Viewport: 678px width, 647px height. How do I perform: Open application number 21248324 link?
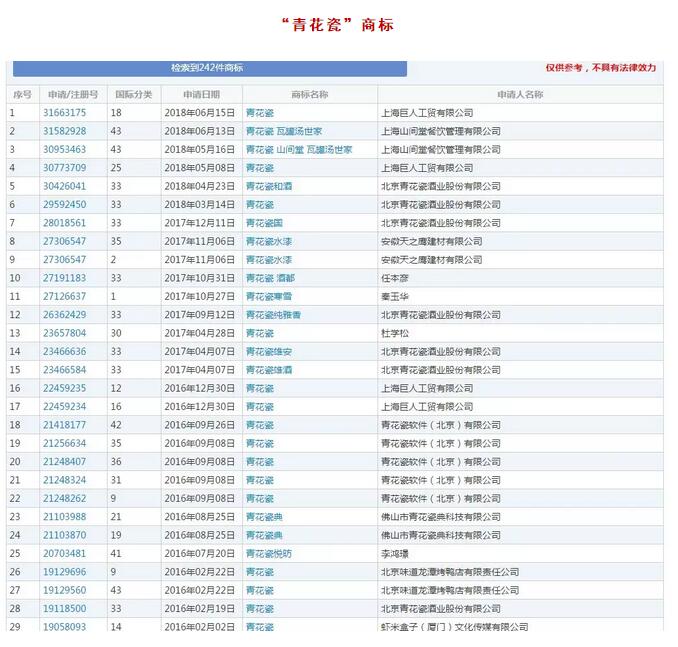tap(64, 480)
